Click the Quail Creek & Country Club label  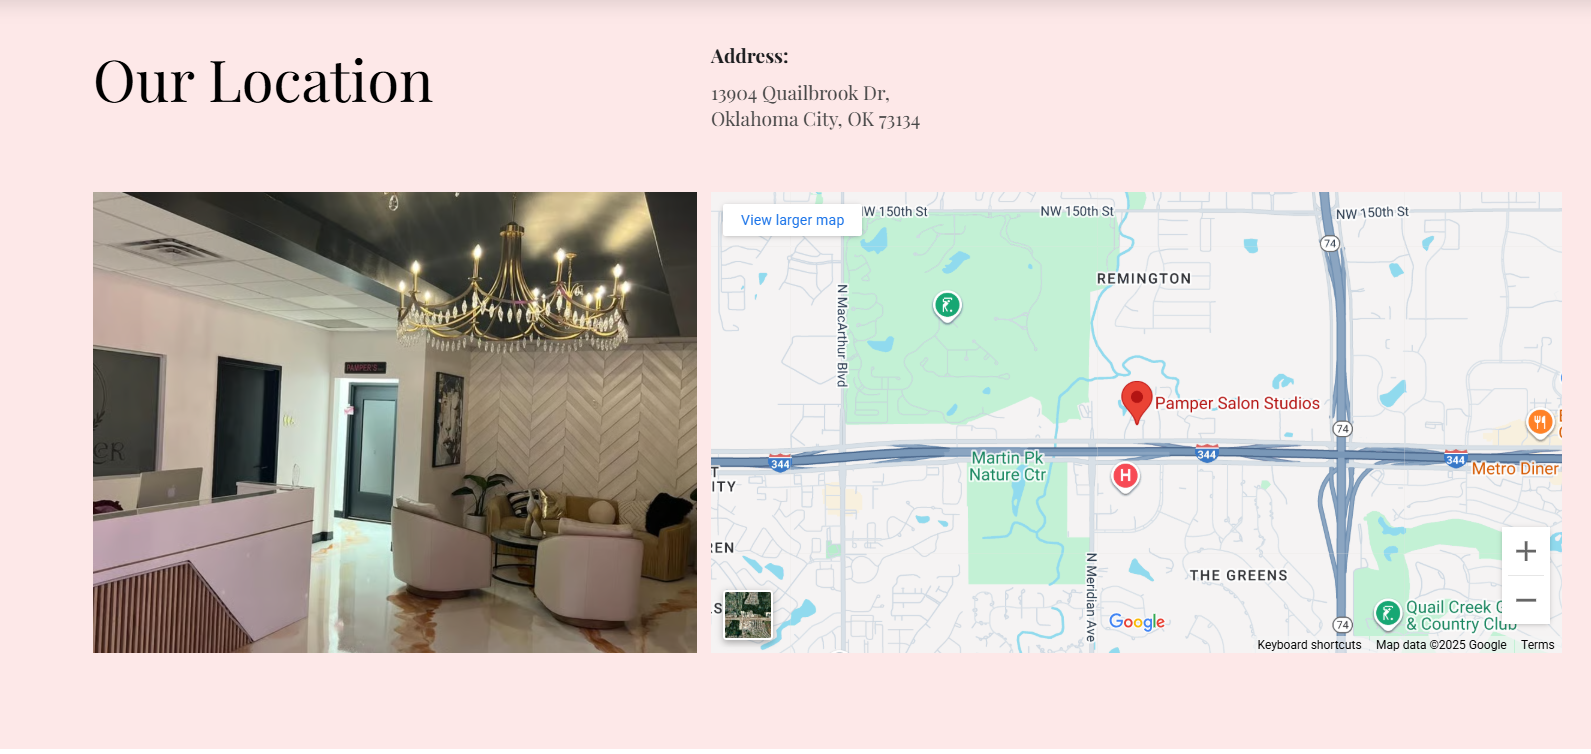1461,615
